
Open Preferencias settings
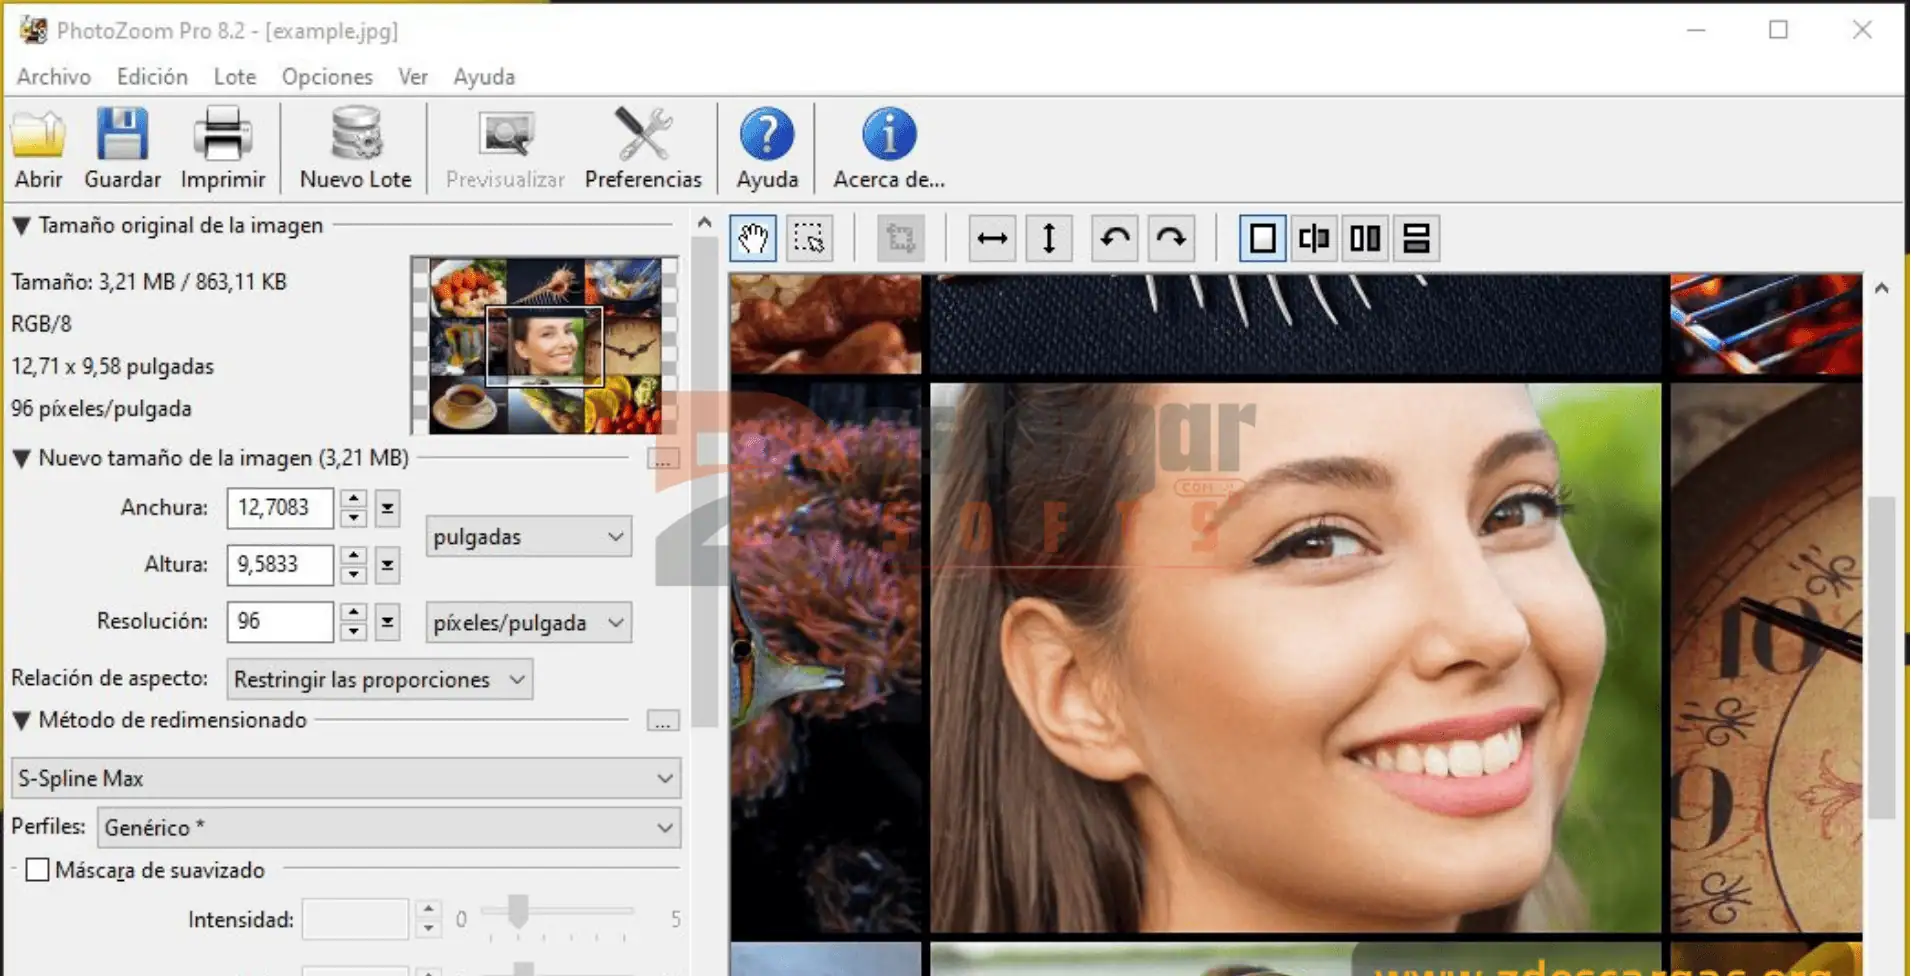pos(643,148)
